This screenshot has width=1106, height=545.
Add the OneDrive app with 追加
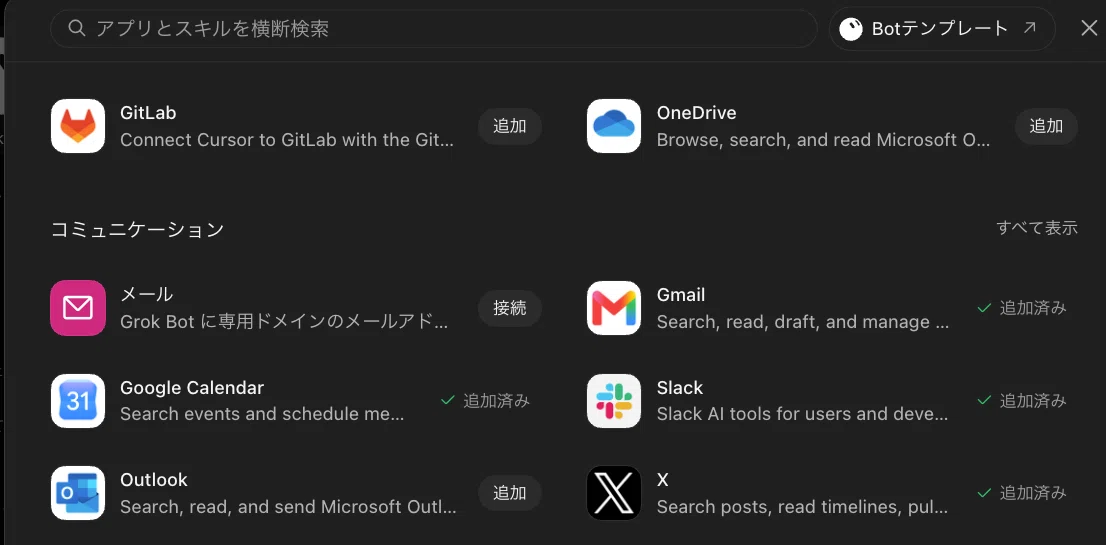(1046, 126)
